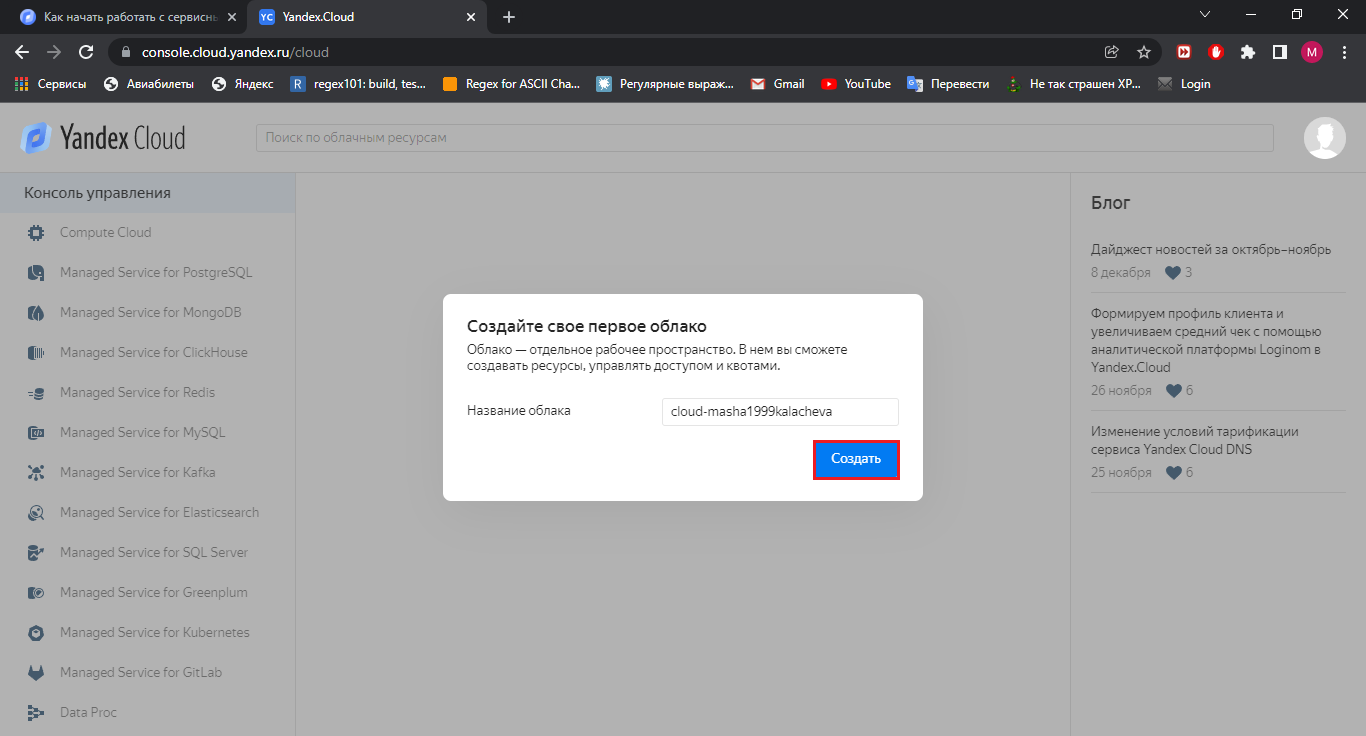
Task: Like the 26 ноября post heart
Action: click(x=1173, y=391)
